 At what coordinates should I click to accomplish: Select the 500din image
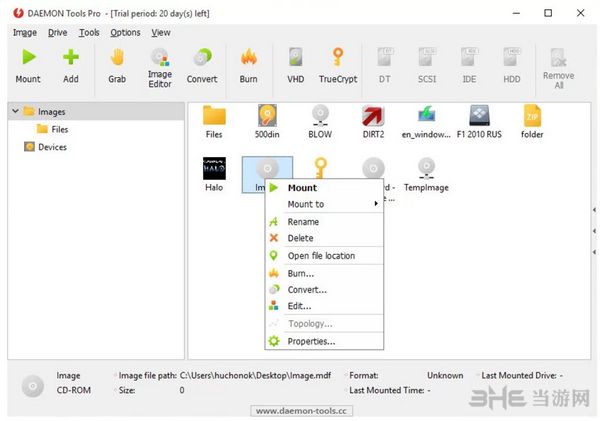tap(267, 122)
